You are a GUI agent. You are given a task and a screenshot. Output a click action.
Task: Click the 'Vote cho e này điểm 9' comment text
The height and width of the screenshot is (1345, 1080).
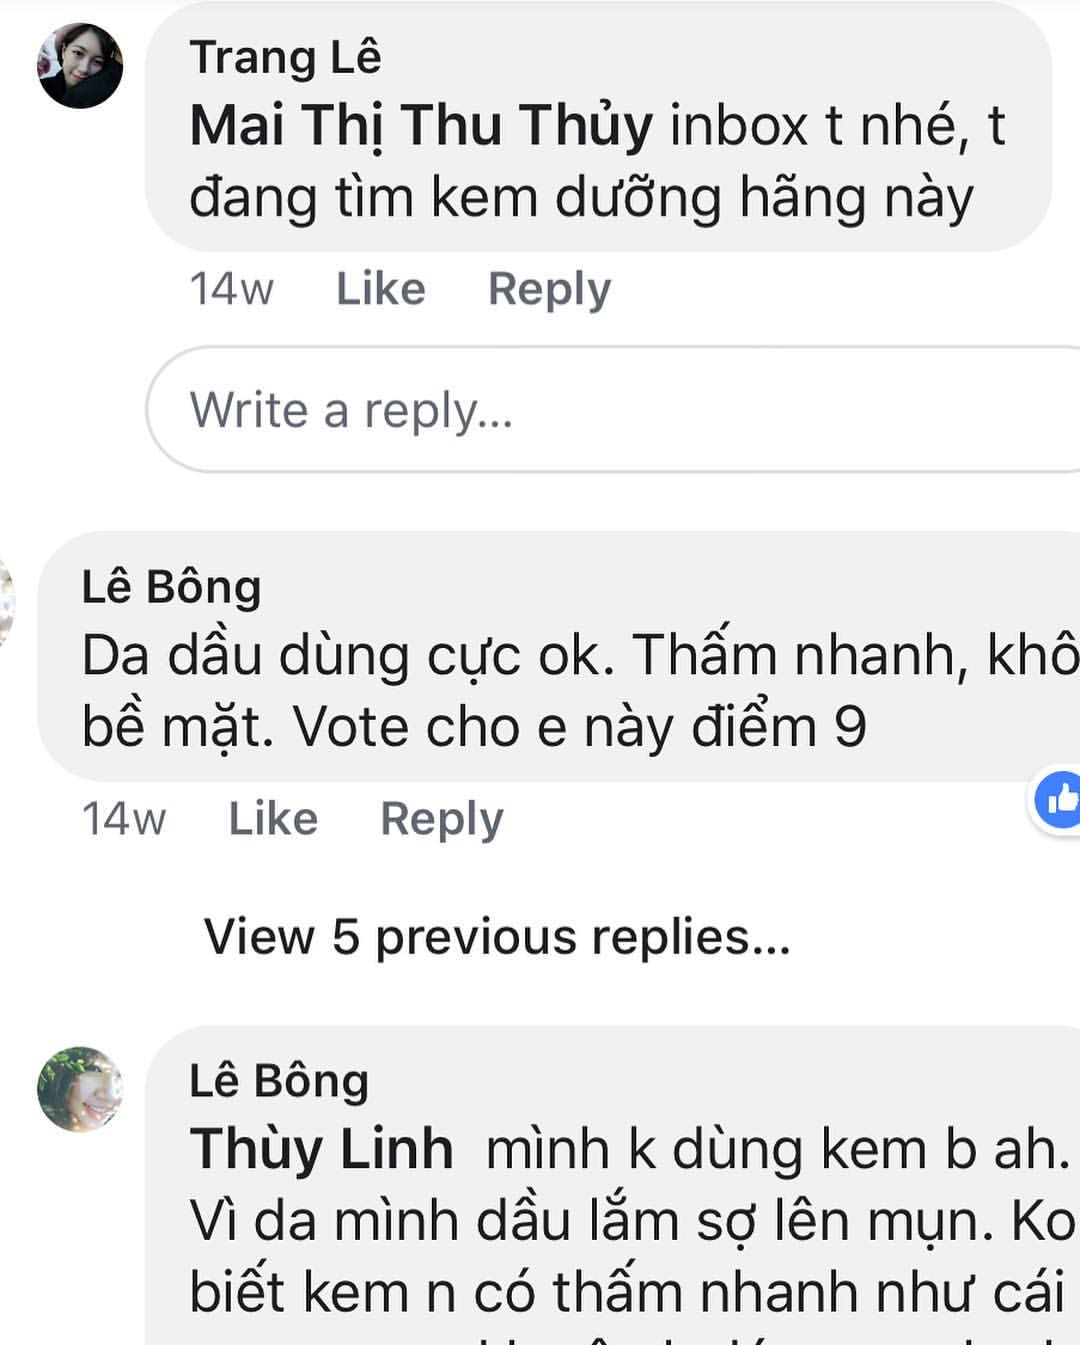(x=580, y=727)
